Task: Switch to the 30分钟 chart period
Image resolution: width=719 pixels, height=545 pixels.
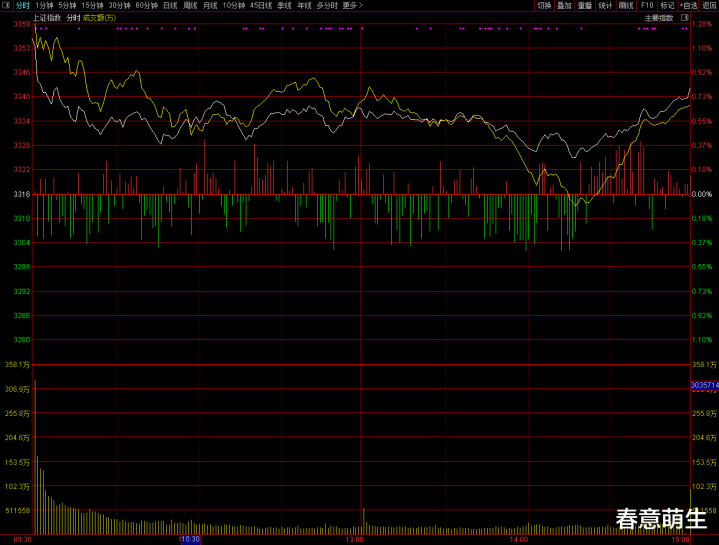Action: pyautogui.click(x=119, y=6)
